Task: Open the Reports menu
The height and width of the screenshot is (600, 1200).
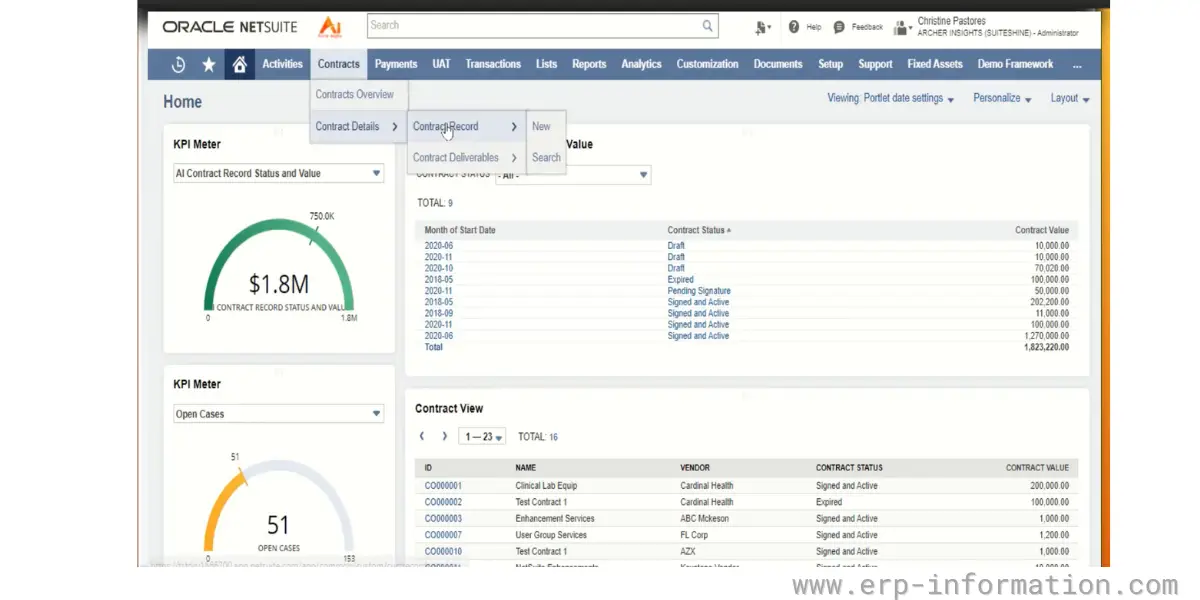Action: tap(589, 64)
